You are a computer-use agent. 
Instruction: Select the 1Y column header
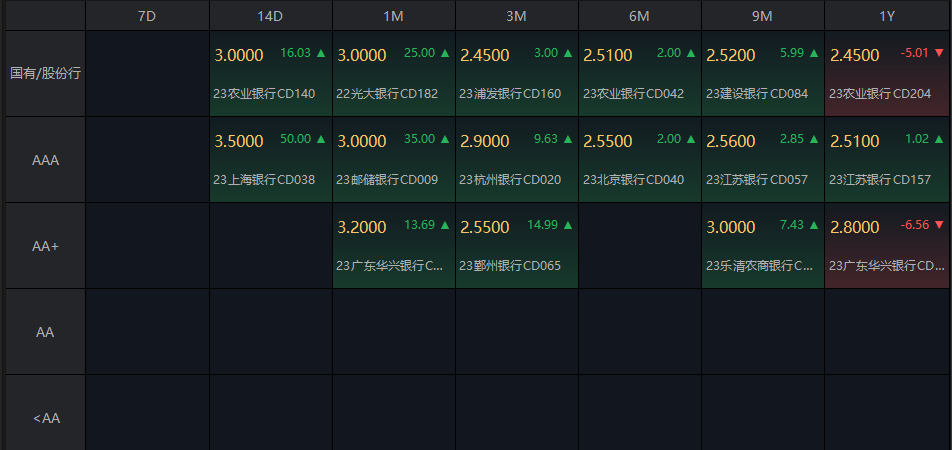click(x=887, y=16)
